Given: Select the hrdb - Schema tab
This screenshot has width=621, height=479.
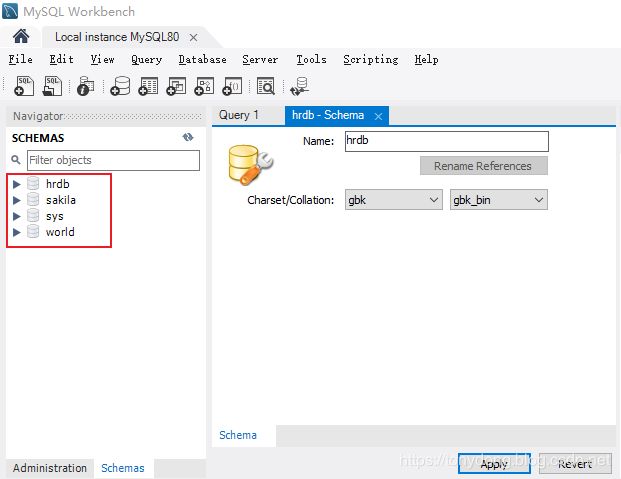Looking at the screenshot, I should [x=328, y=115].
